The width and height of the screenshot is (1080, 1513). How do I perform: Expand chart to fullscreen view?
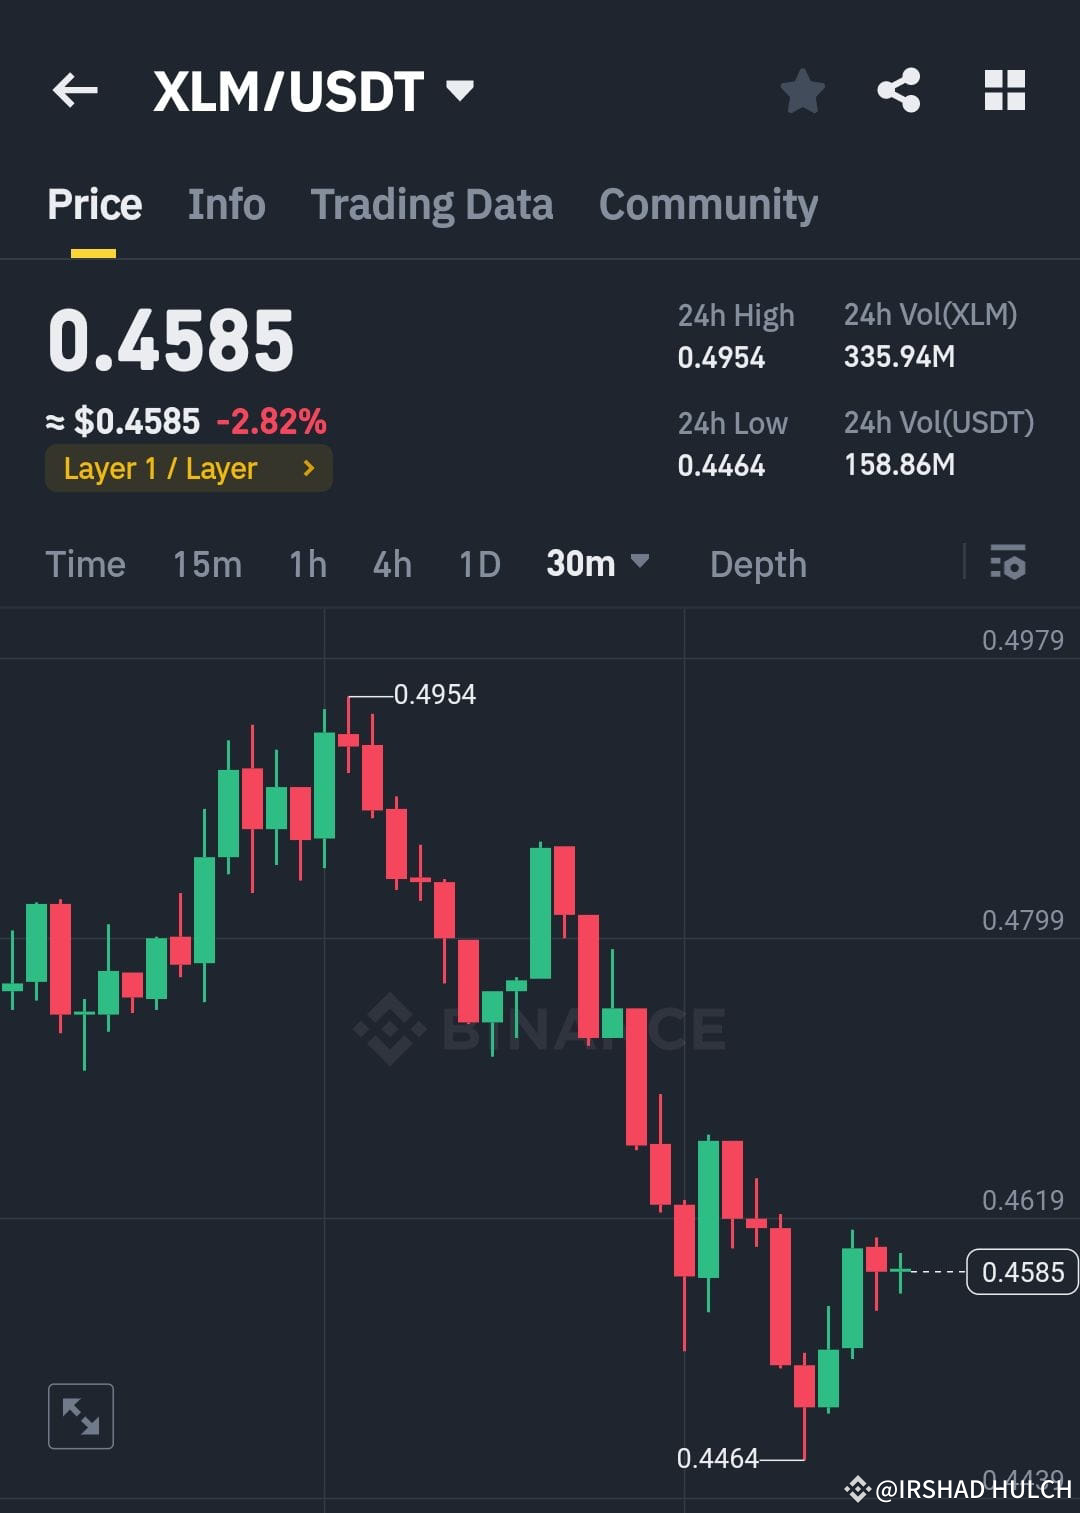[80, 1415]
